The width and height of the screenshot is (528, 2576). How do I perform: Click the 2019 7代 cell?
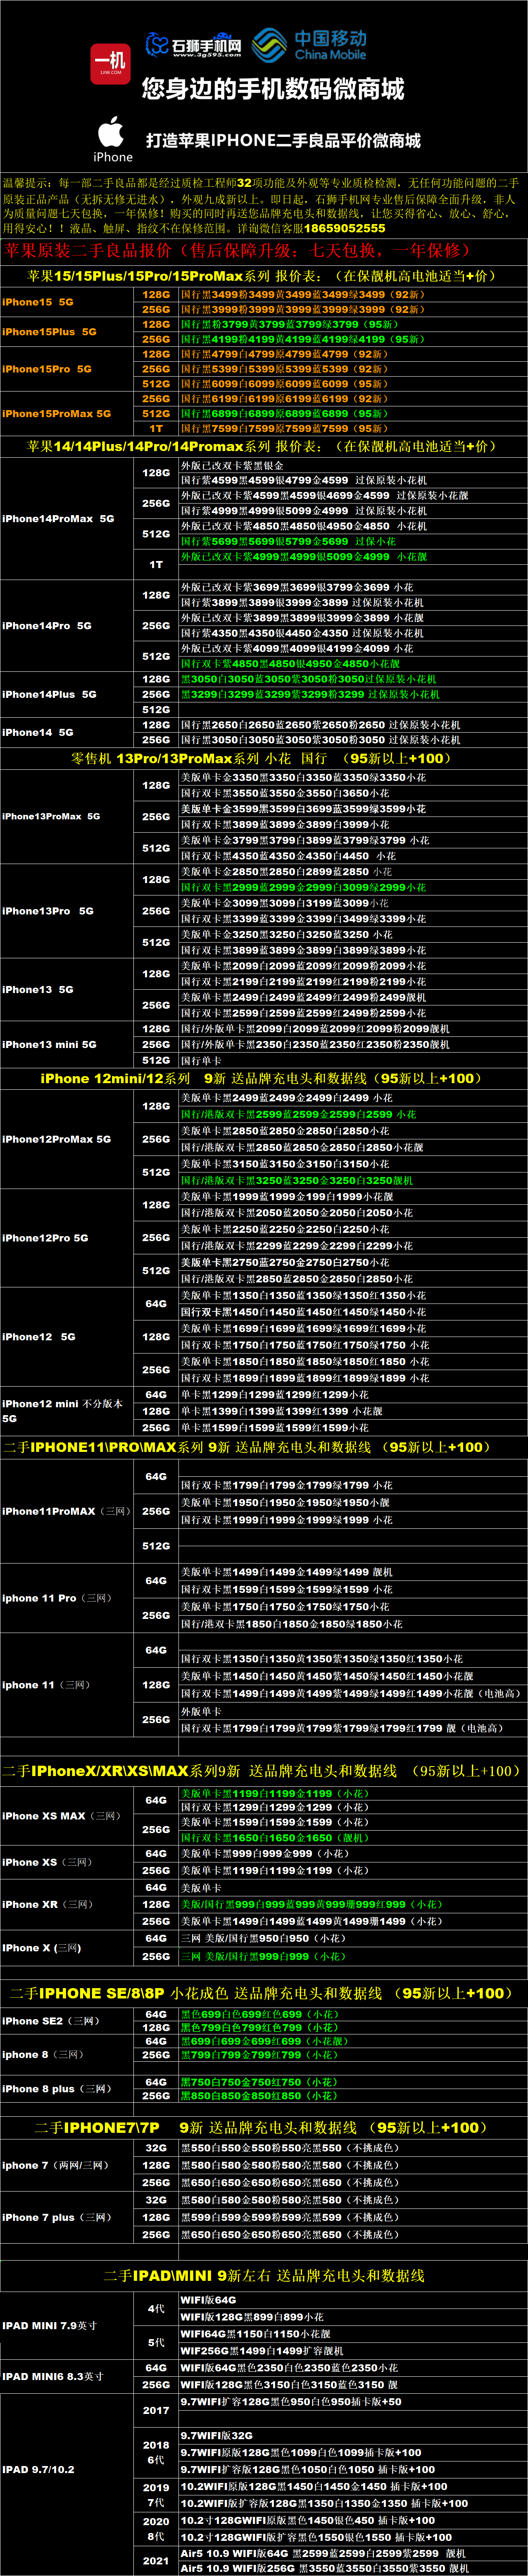(x=156, y=2495)
